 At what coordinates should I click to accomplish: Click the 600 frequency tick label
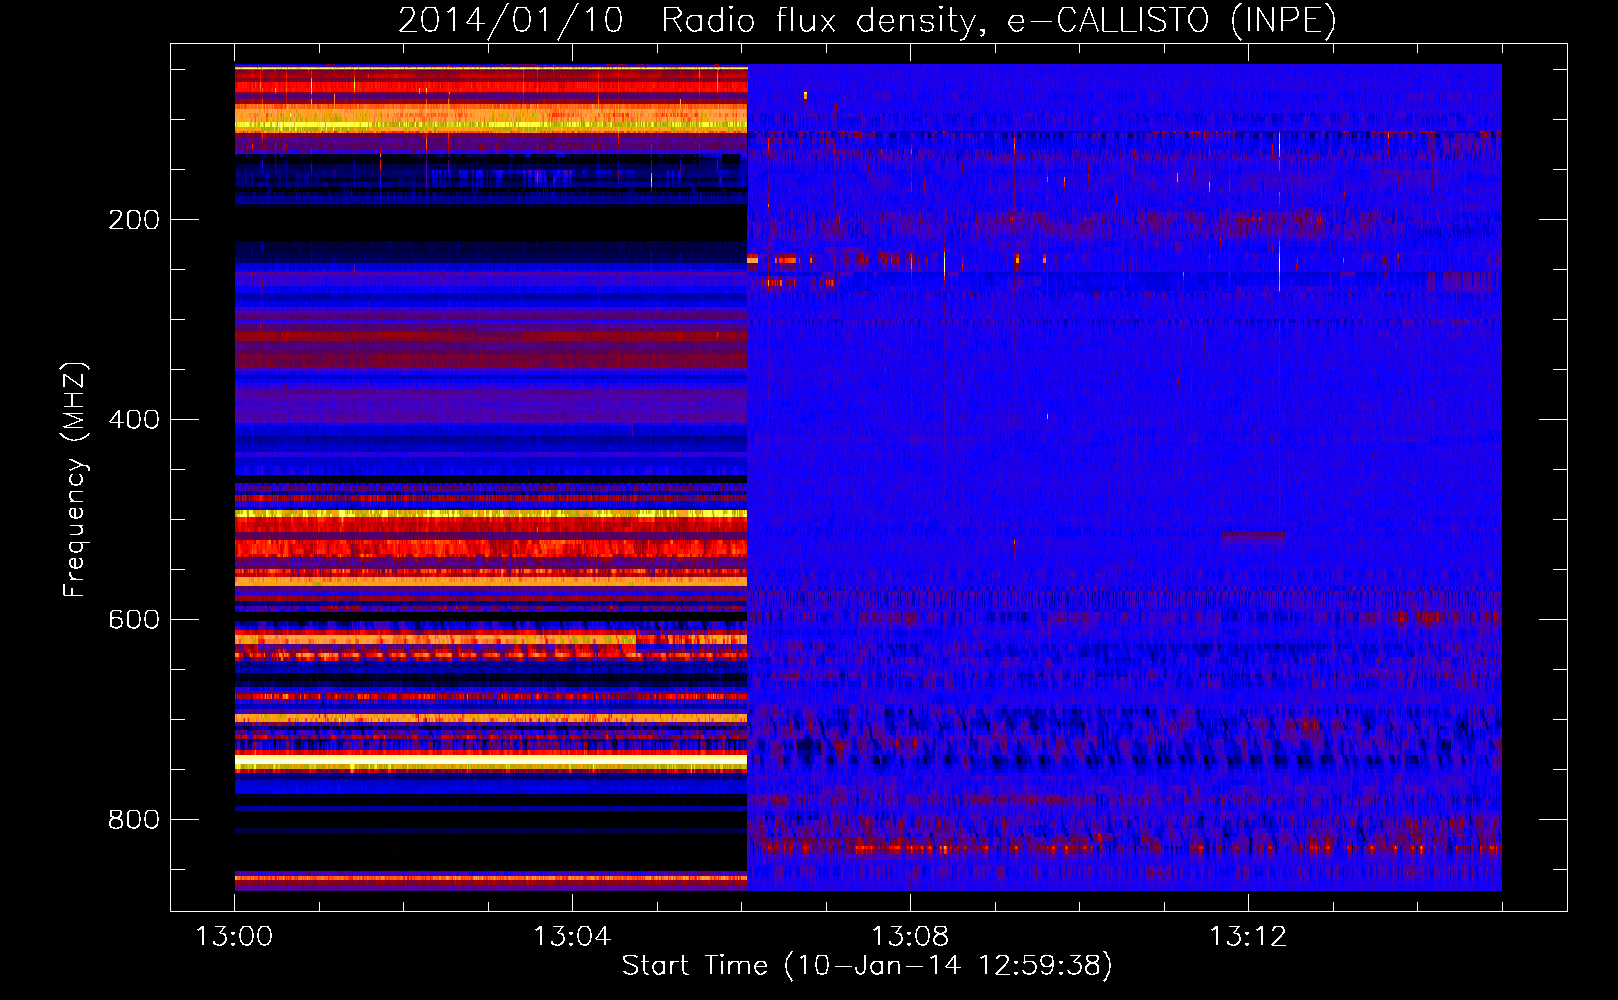(x=134, y=620)
